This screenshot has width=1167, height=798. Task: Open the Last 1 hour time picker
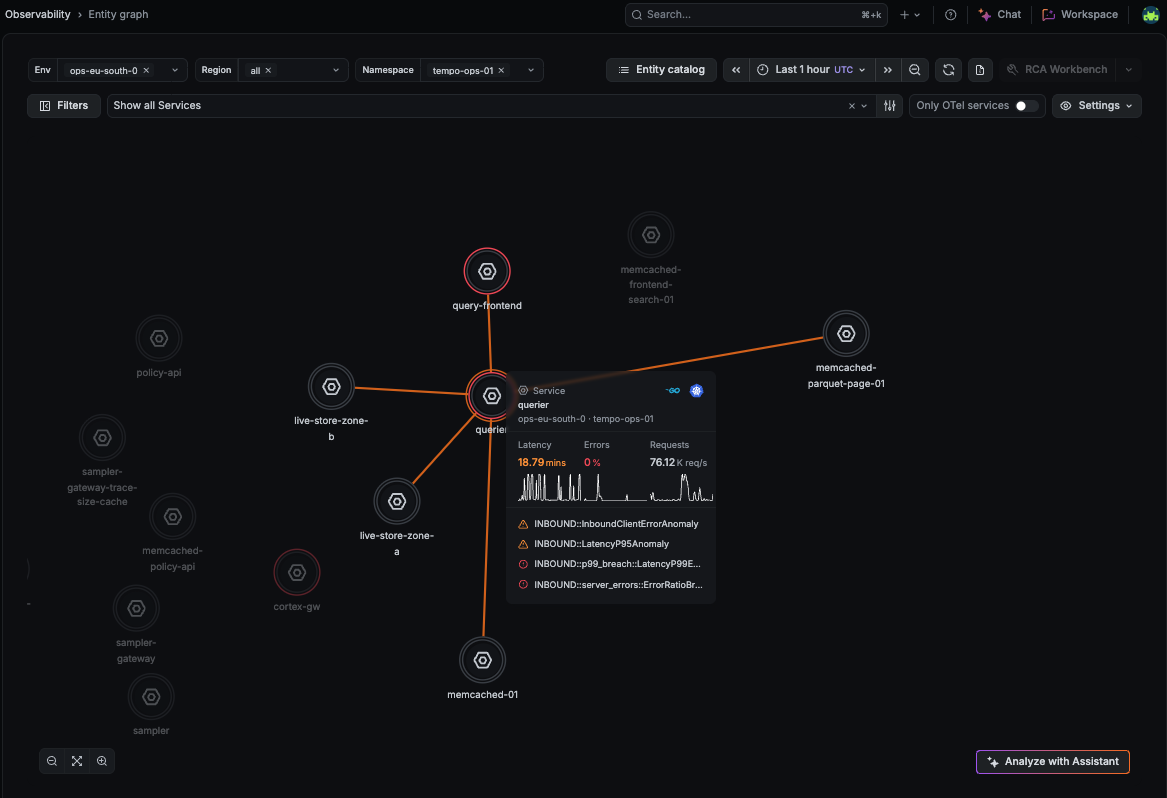[812, 70]
